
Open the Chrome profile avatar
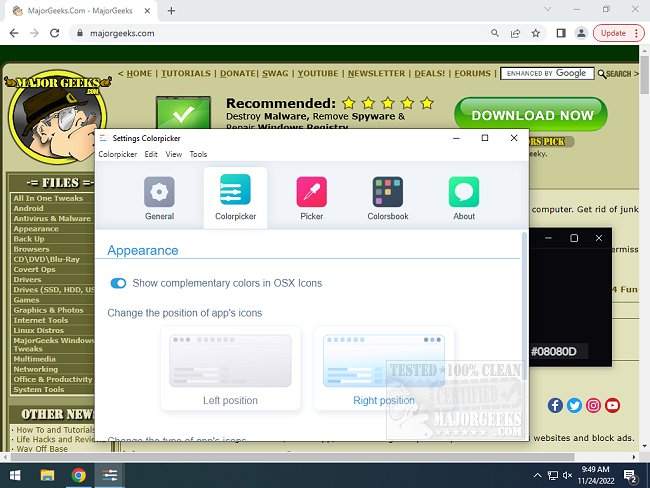point(581,33)
